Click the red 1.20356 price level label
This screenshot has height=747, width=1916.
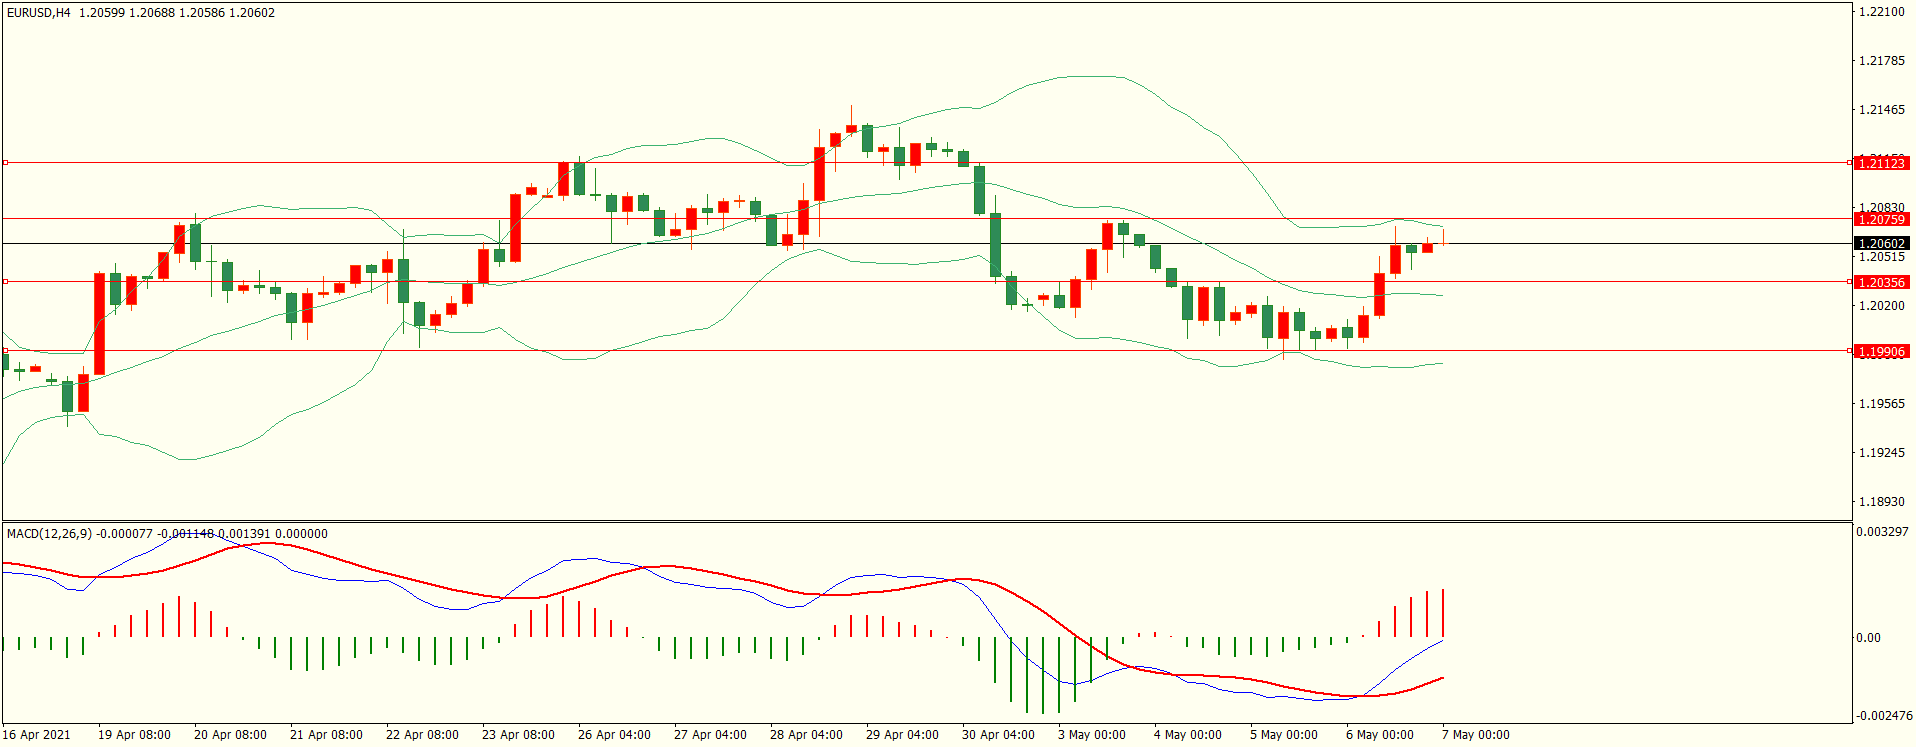coord(1881,282)
